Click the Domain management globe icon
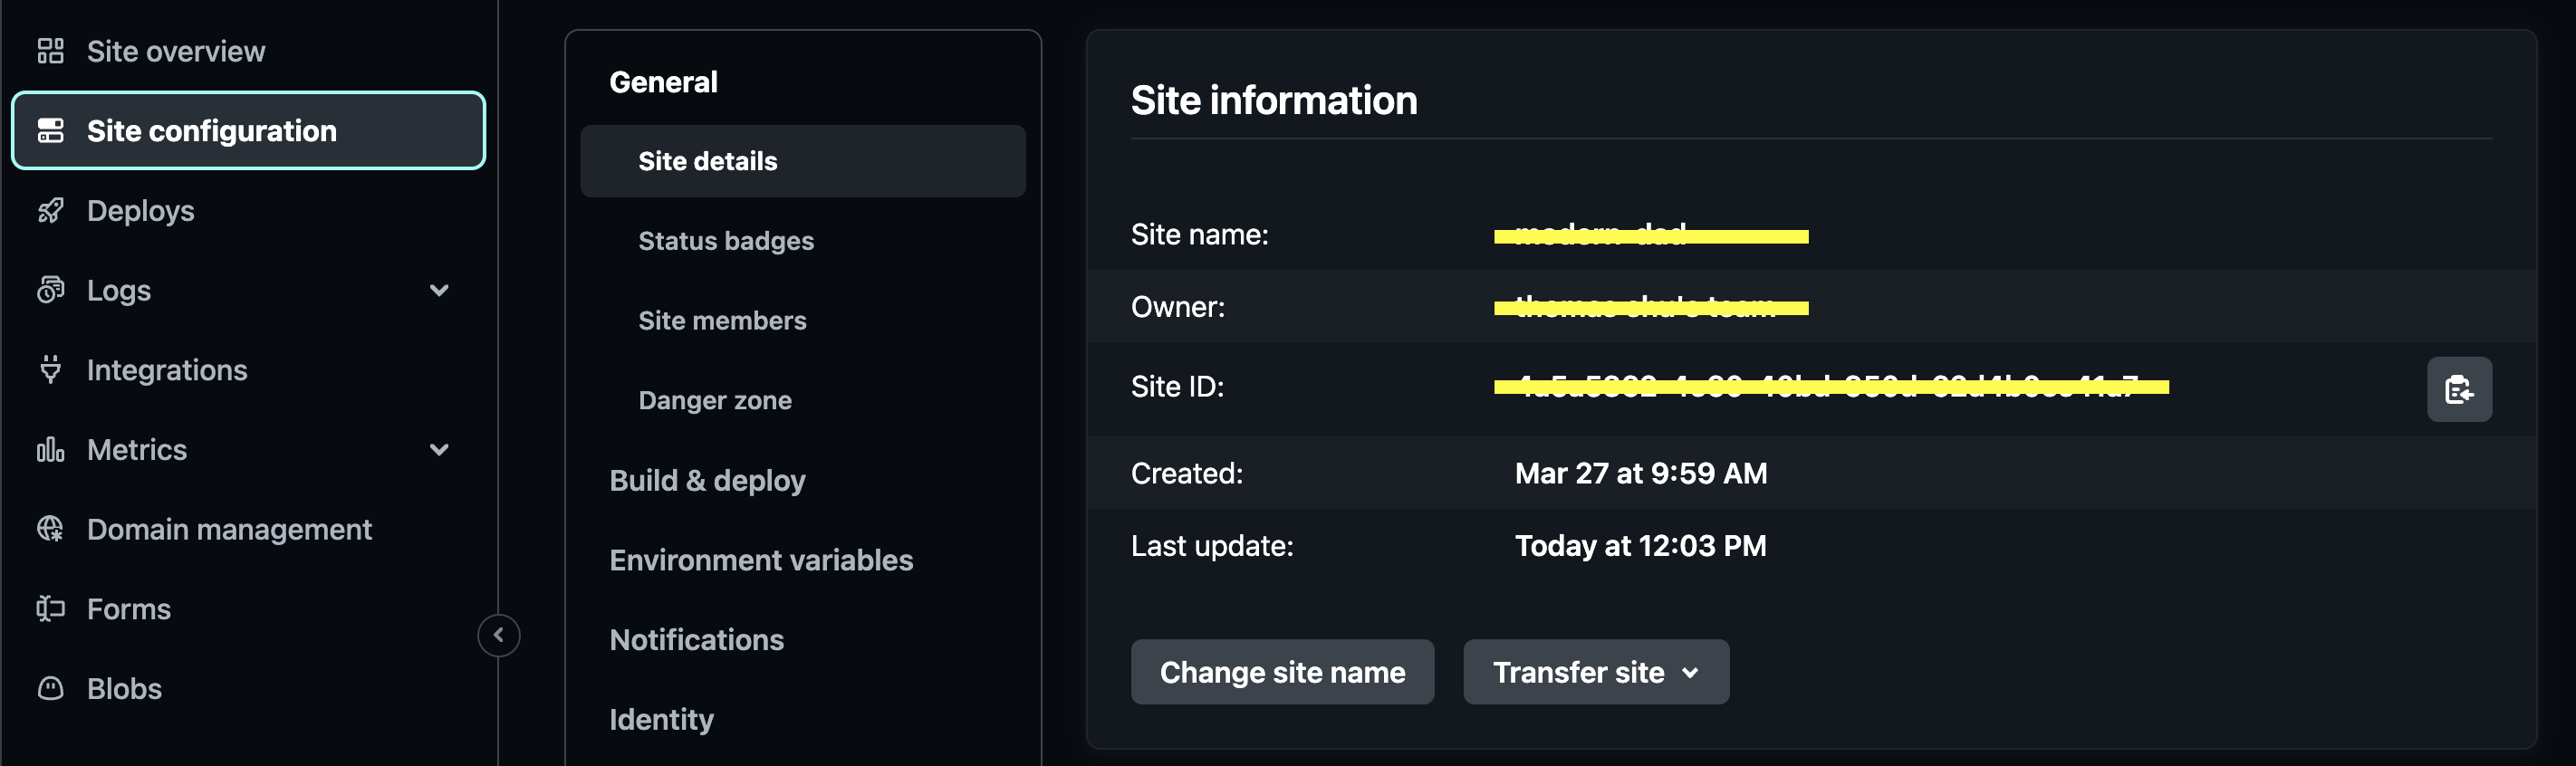 click(x=50, y=529)
